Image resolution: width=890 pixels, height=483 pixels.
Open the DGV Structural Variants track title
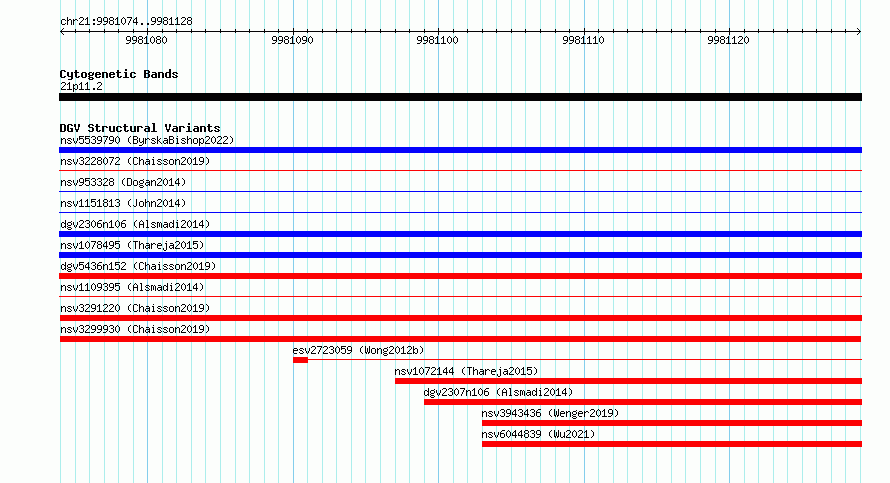point(140,128)
